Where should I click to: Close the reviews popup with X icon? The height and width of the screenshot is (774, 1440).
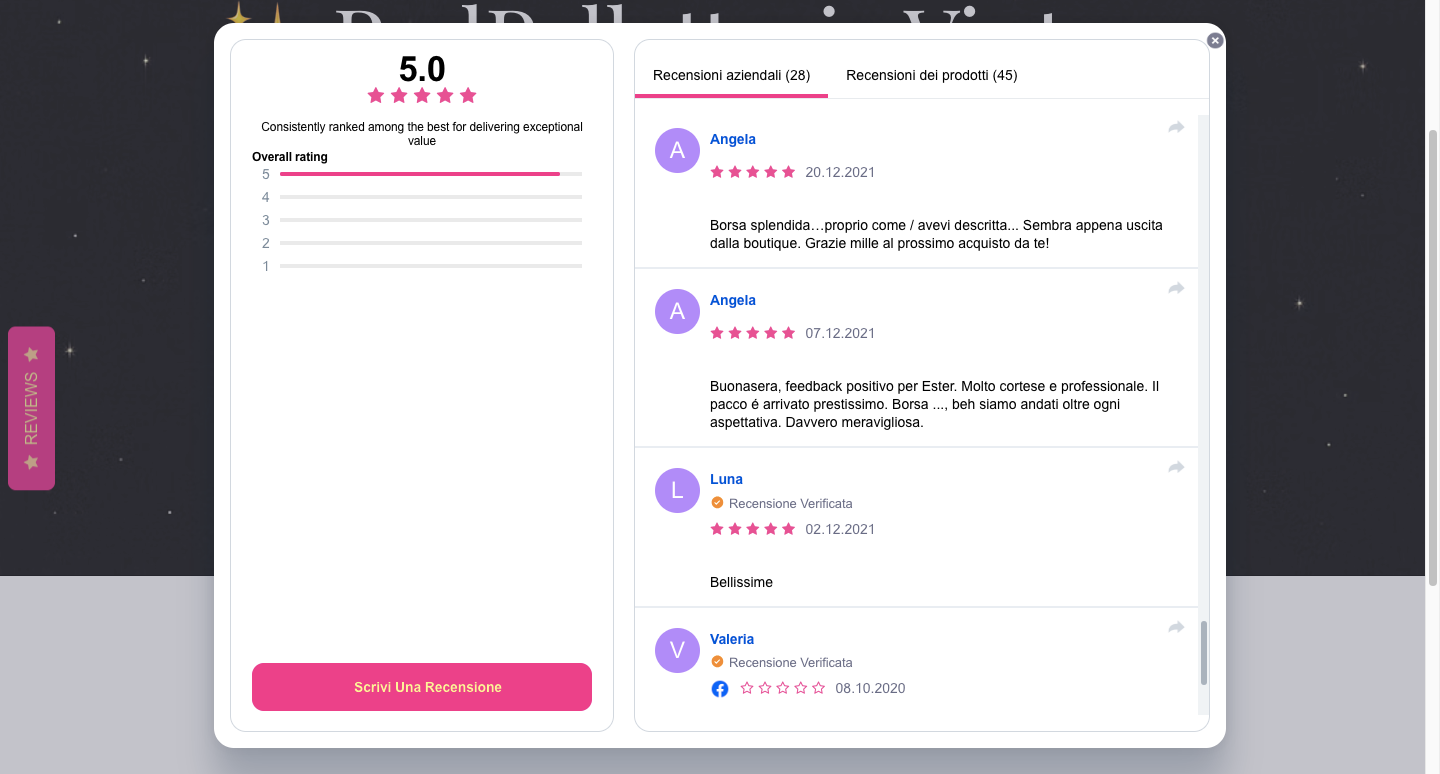[1215, 40]
